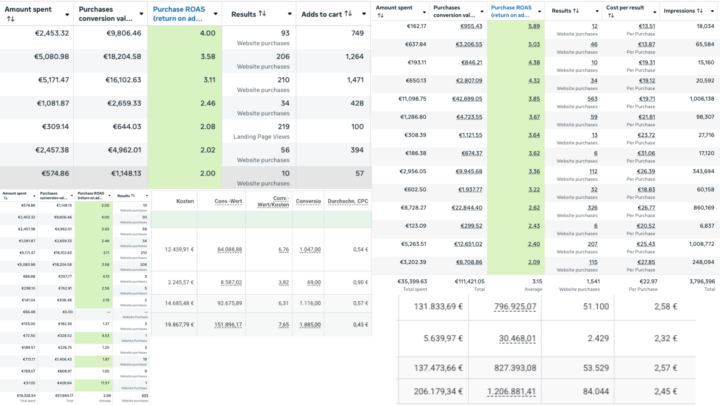This screenshot has width=720, height=405.
Task: Select the 2,58 € cell
Action: [x=665, y=306]
